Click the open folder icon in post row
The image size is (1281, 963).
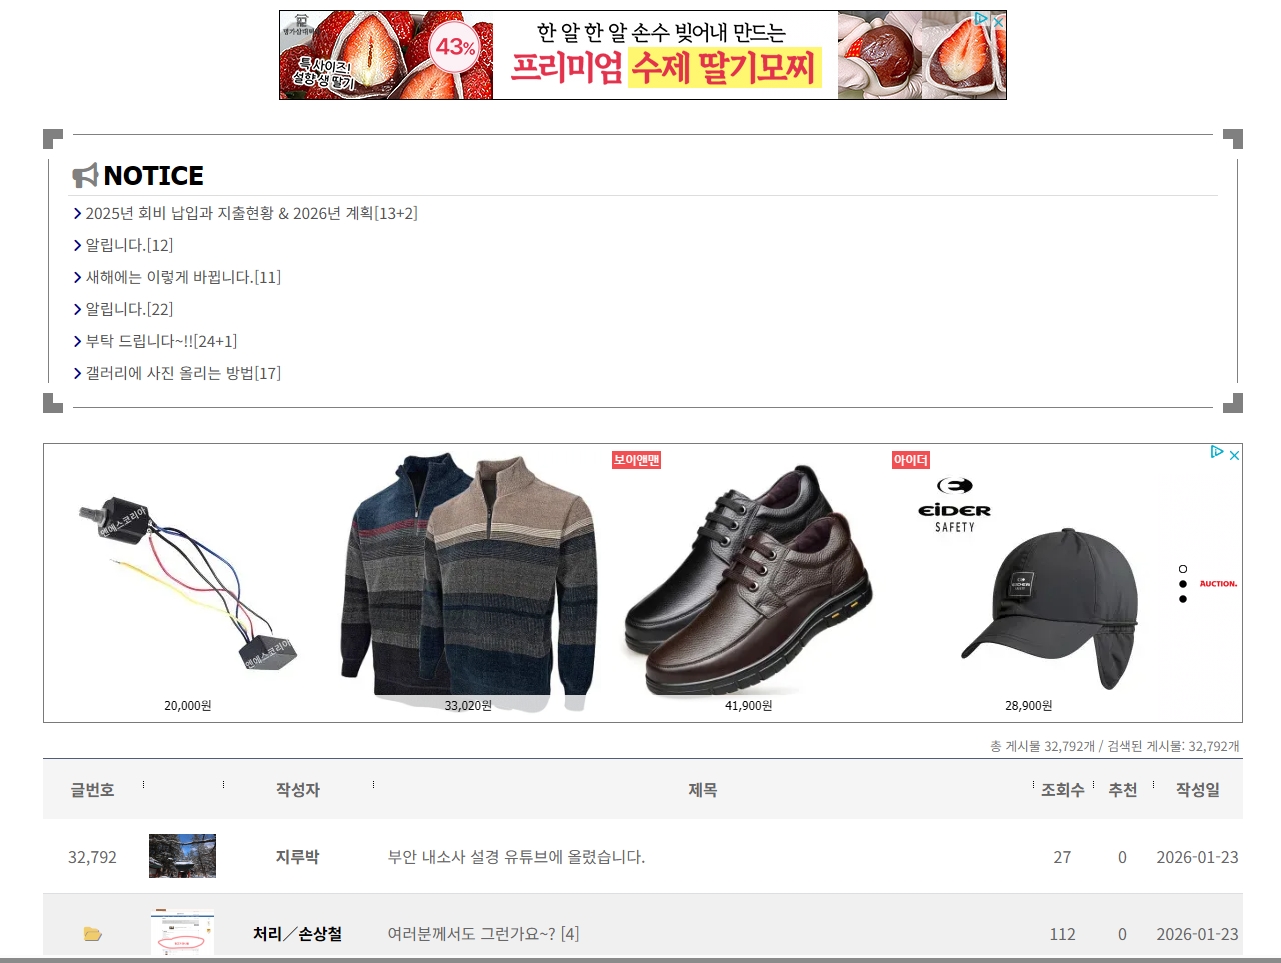(x=93, y=934)
